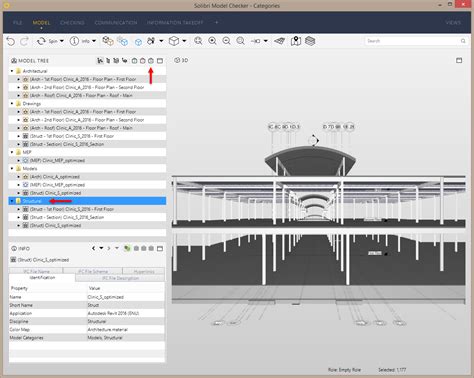This screenshot has height=378, width=474.
Task: Click the single blue cube toolbar icon
Action: coord(138,42)
